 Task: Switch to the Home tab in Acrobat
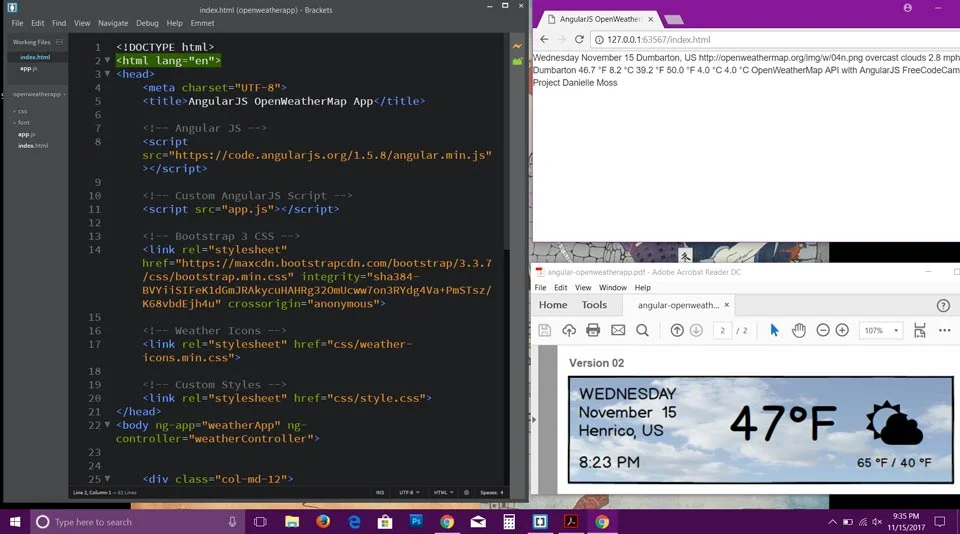pyautogui.click(x=553, y=305)
